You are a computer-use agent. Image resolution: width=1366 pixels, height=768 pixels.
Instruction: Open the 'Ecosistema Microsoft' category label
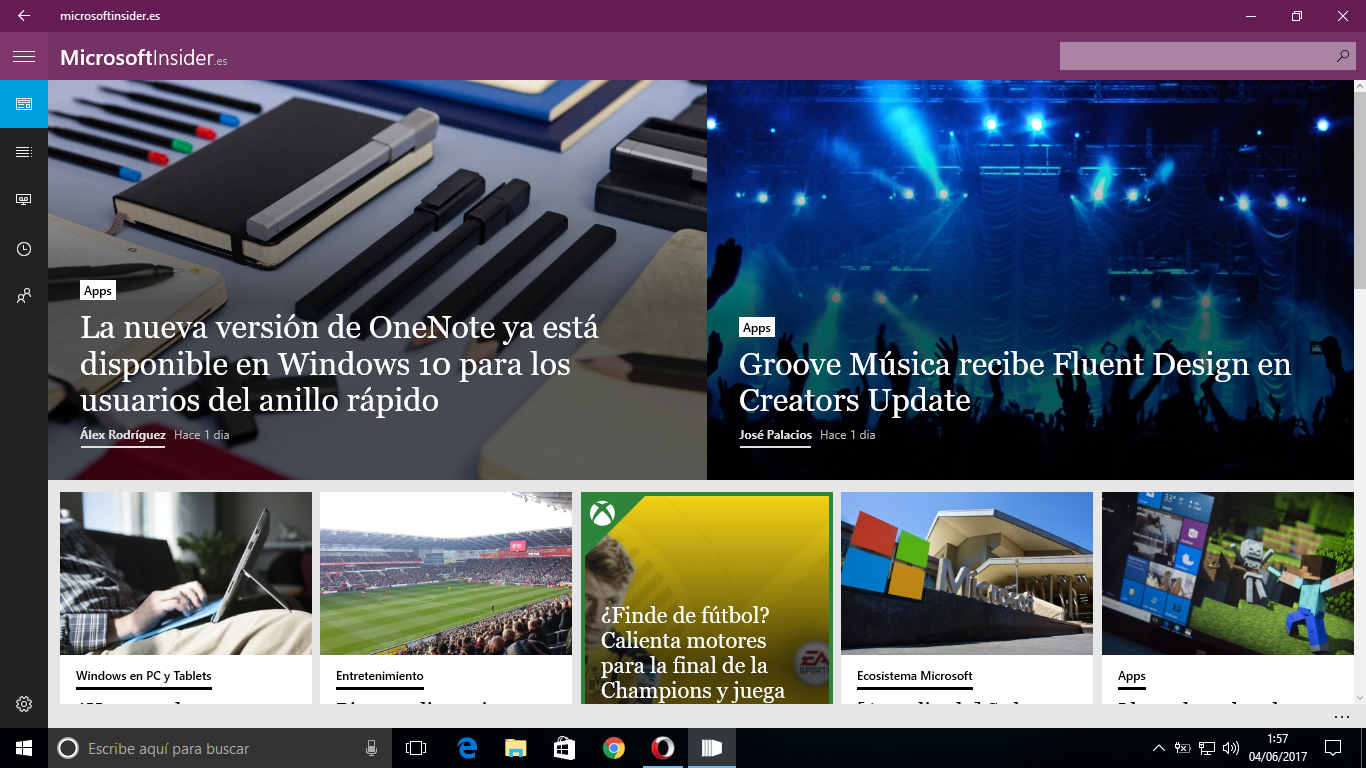pyautogui.click(x=915, y=676)
